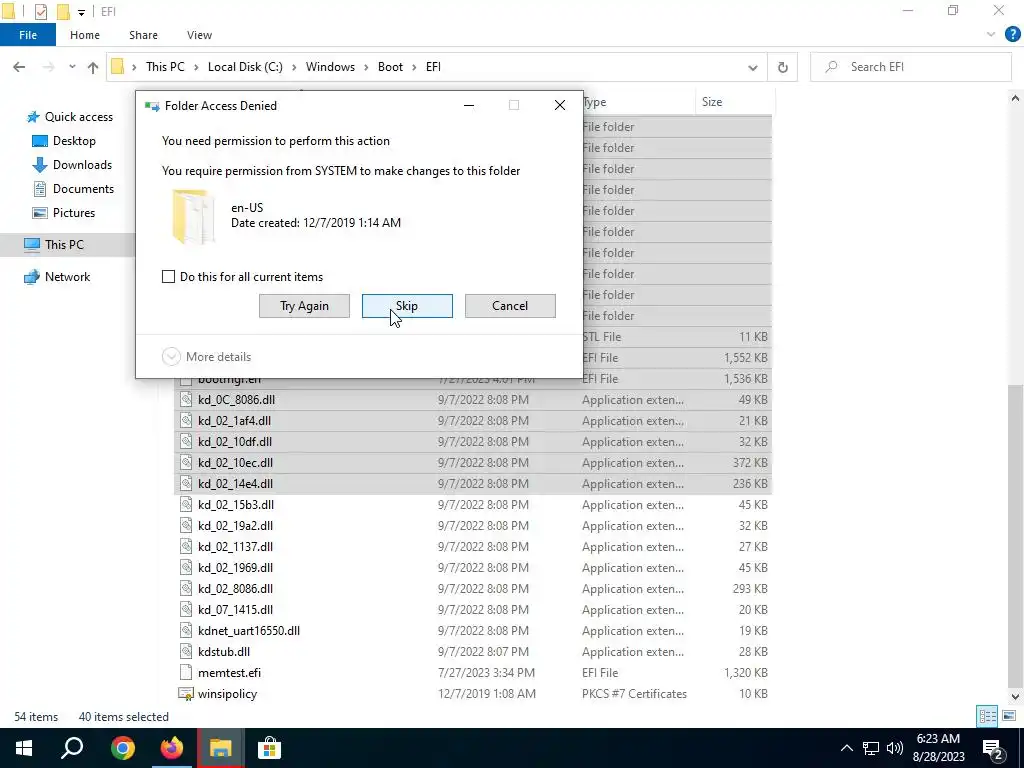Select the file kd_02_1af4.dll

pyautogui.click(x=234, y=421)
